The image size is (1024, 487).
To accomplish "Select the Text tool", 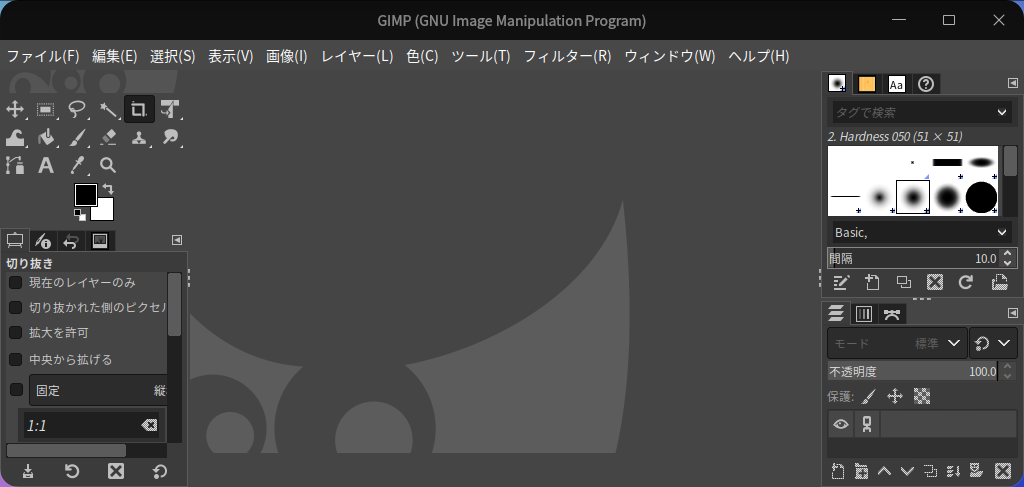I will (46, 165).
